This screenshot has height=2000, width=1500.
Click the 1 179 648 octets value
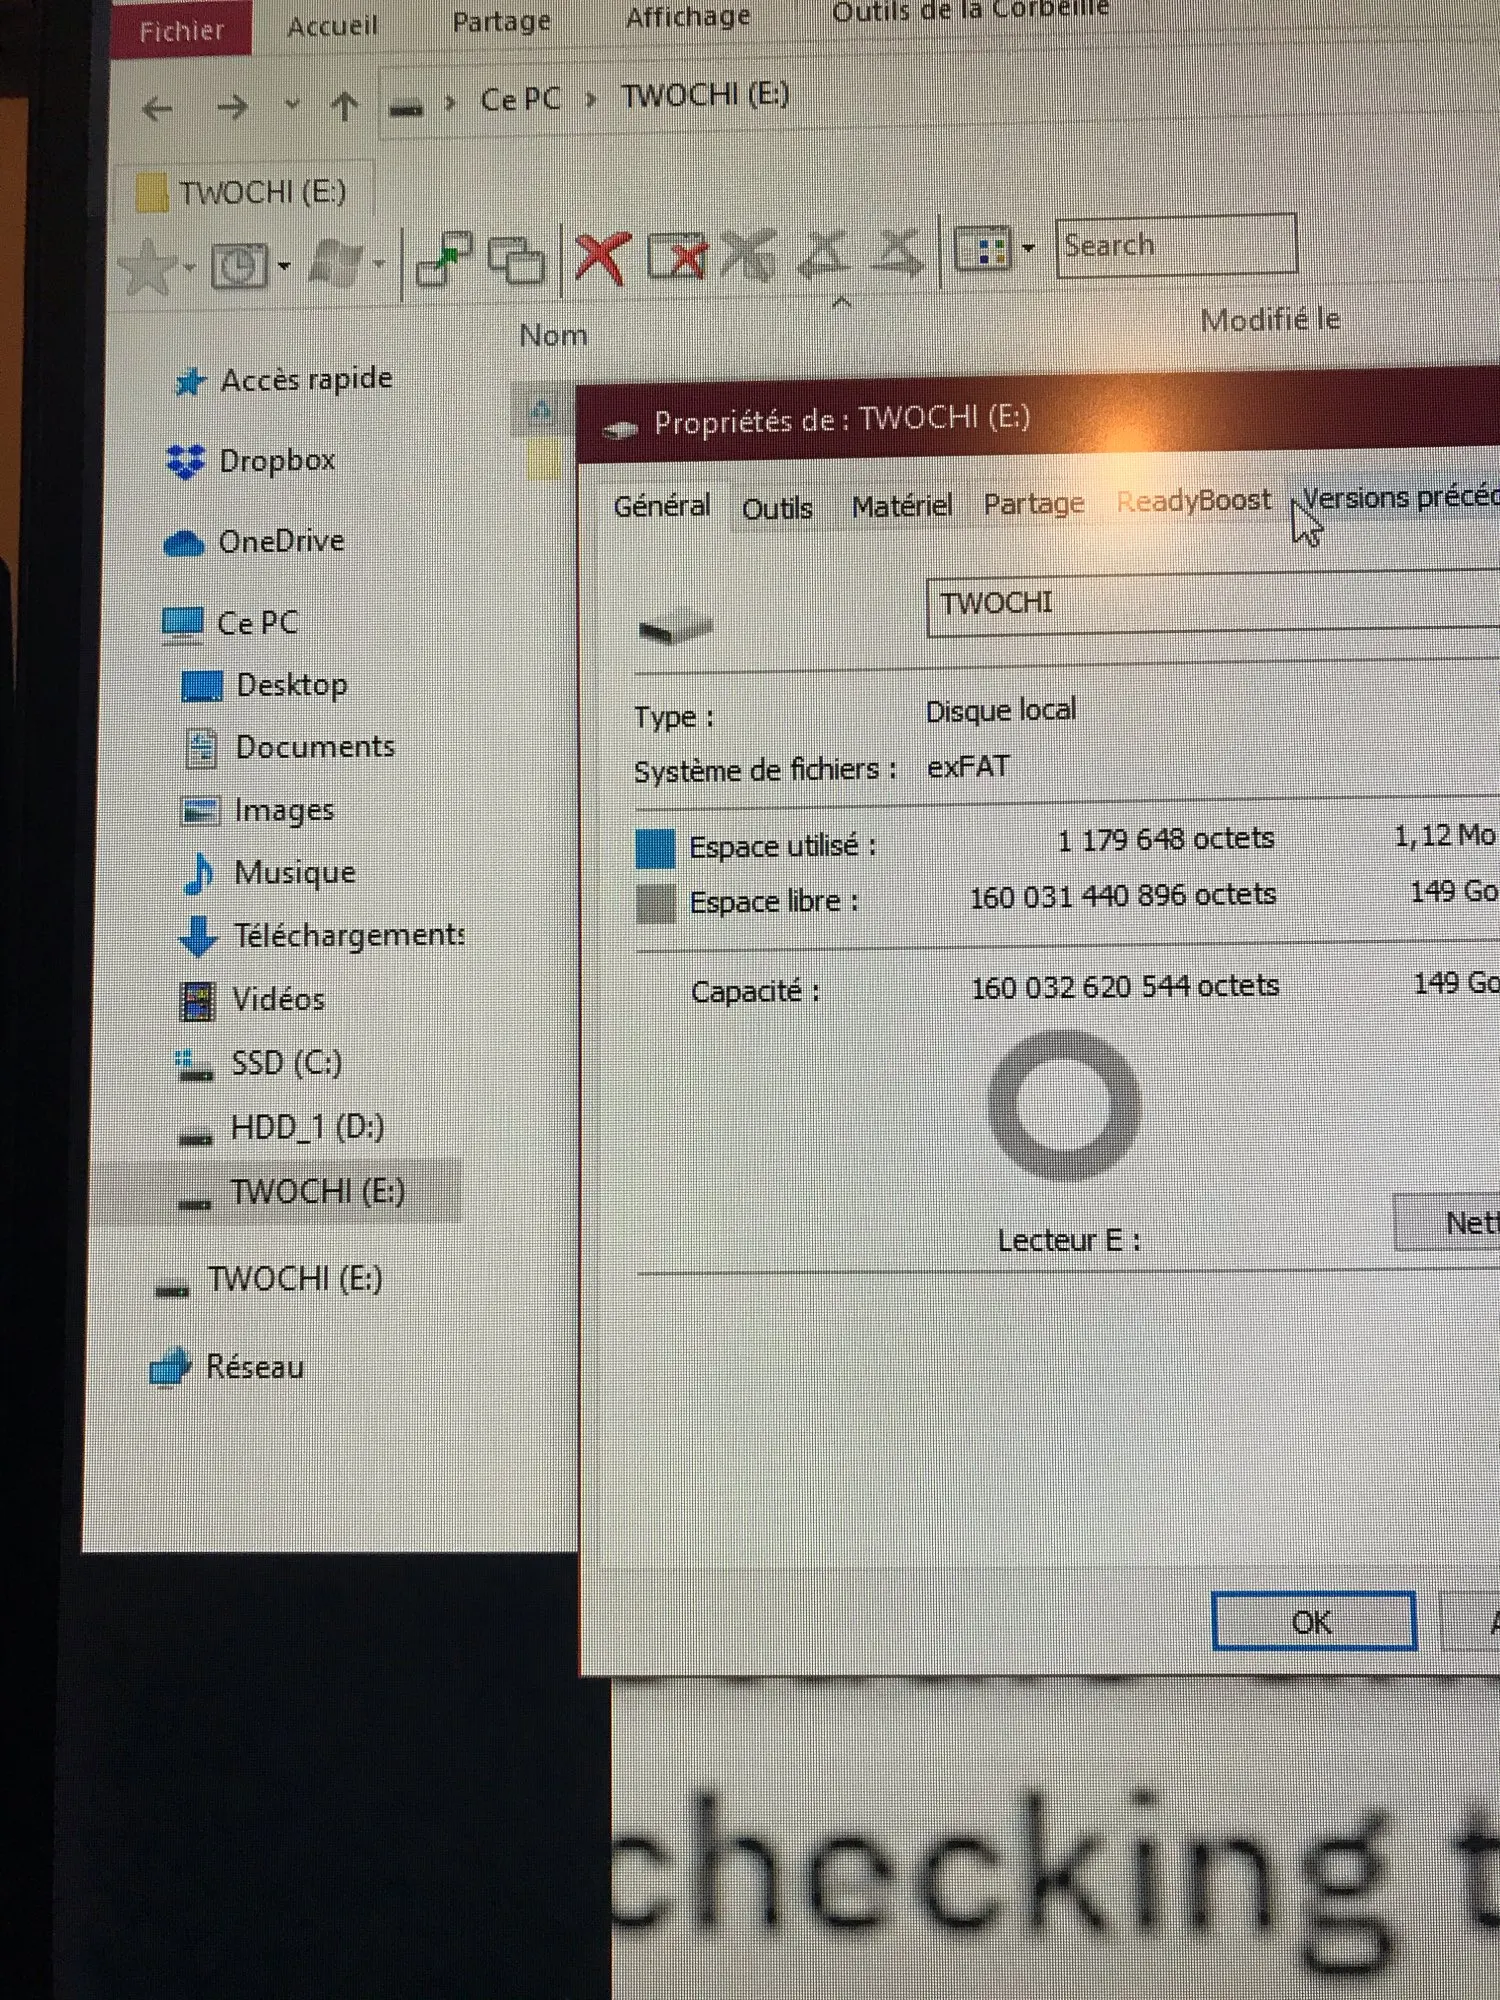[1166, 839]
